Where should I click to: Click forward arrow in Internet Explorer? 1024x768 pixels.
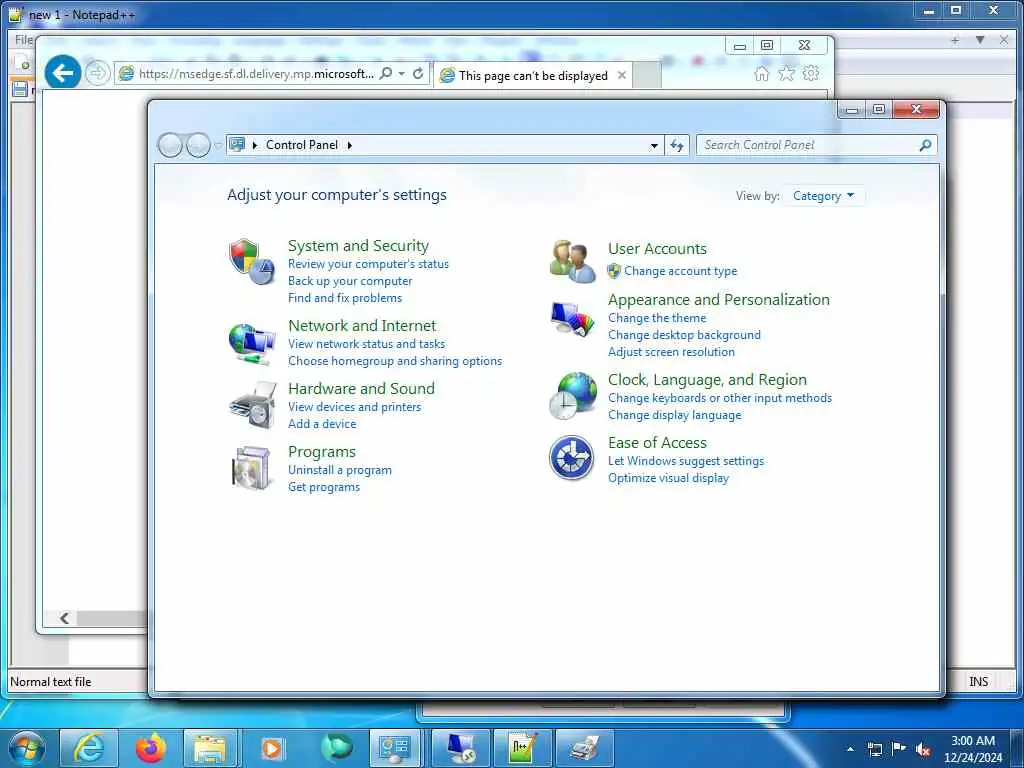tap(97, 72)
